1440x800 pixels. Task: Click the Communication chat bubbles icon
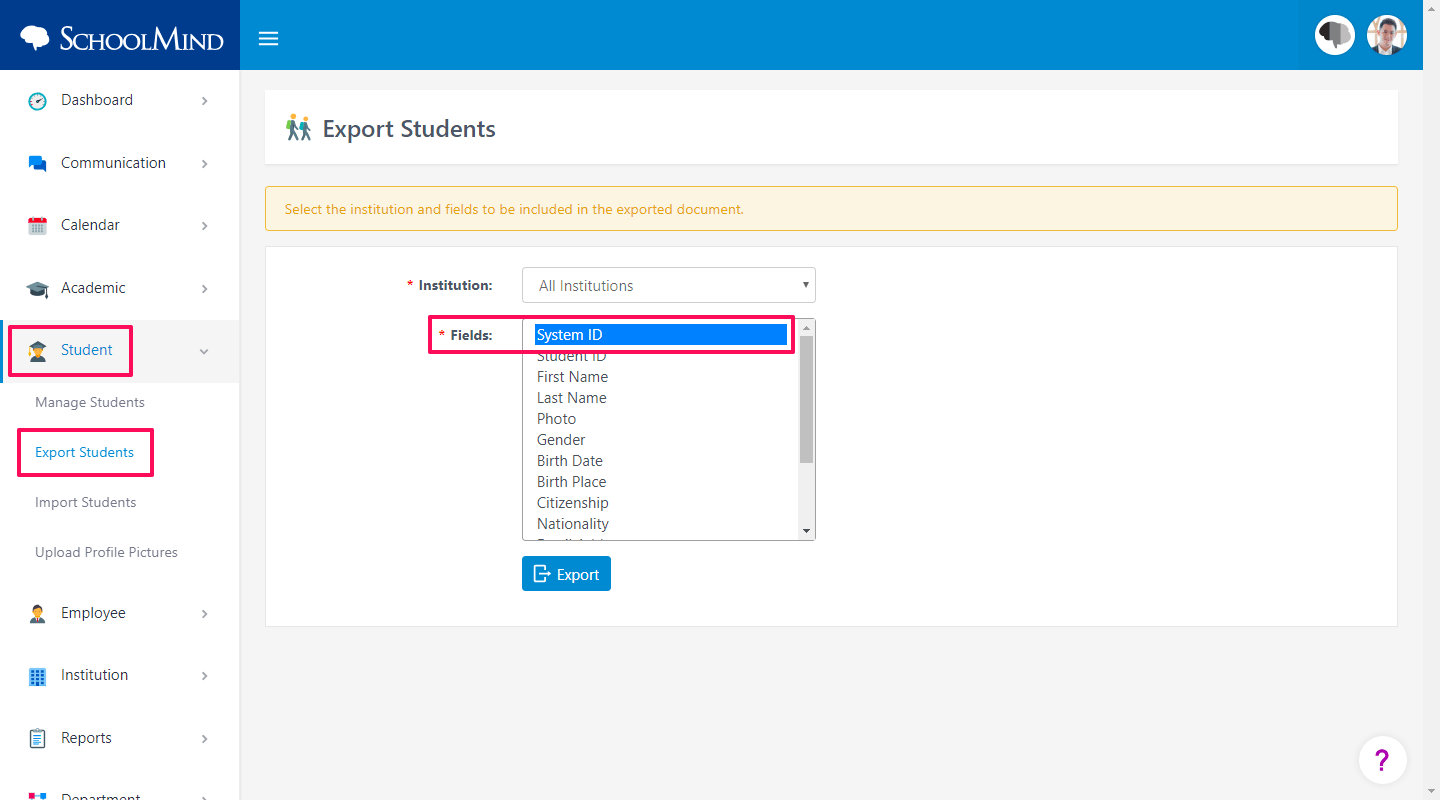[37, 164]
